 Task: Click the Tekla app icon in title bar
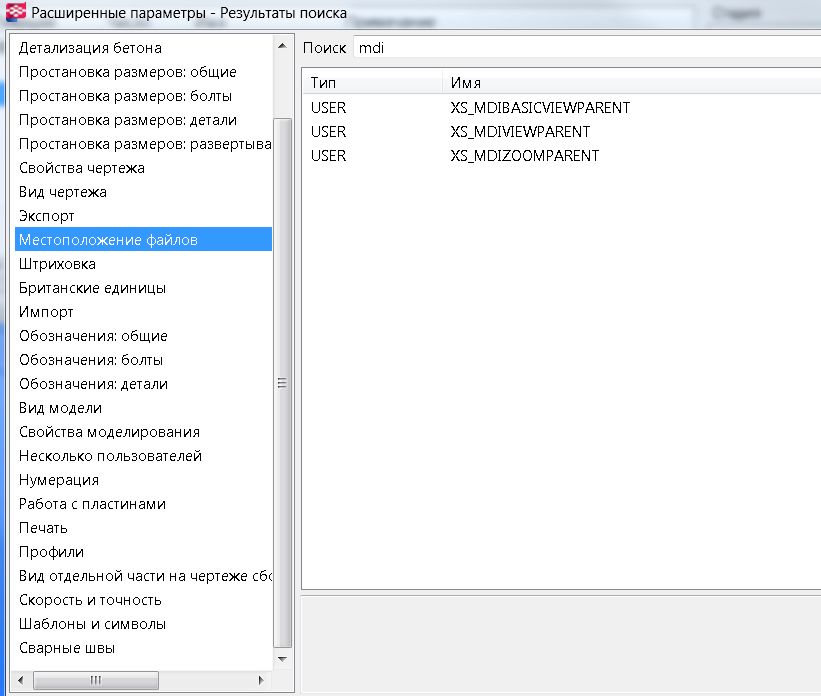tap(16, 14)
